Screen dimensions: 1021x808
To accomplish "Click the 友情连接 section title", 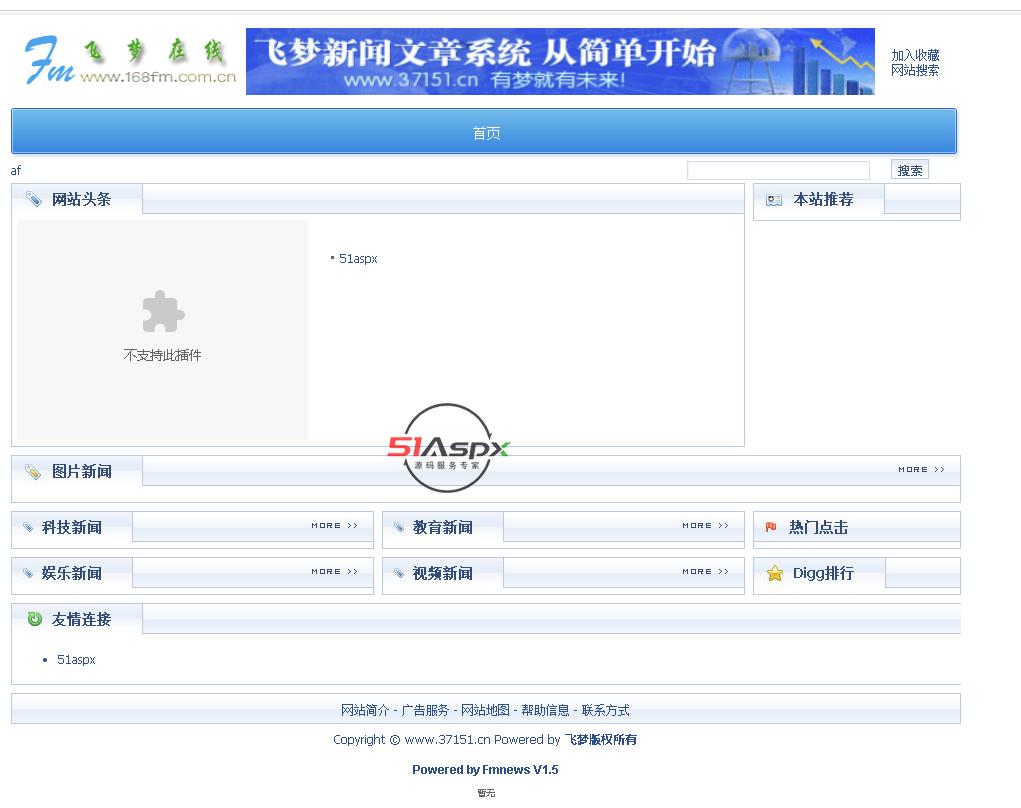I will click(81, 619).
